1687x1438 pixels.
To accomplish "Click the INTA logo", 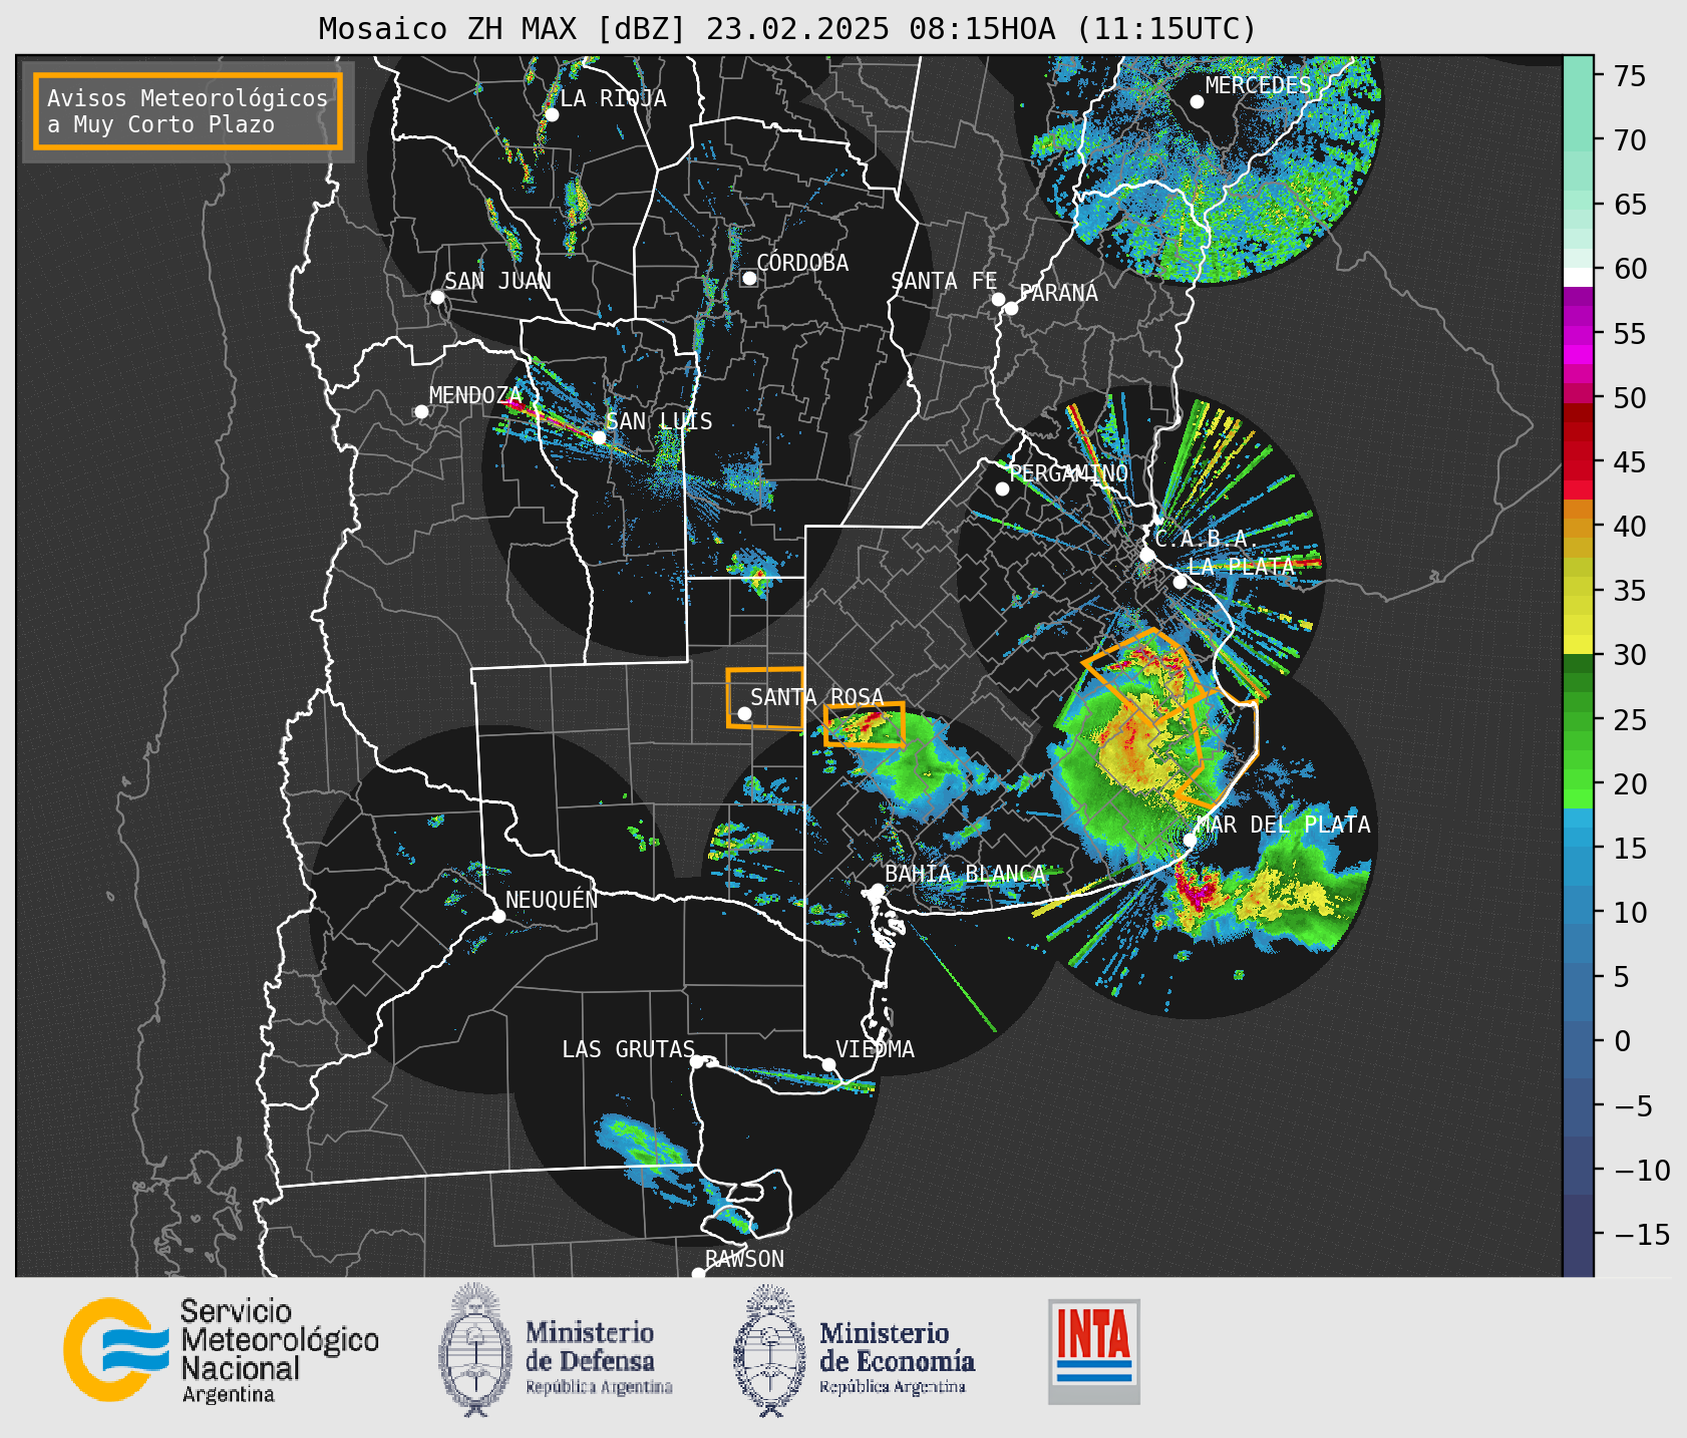I will [x=1094, y=1351].
